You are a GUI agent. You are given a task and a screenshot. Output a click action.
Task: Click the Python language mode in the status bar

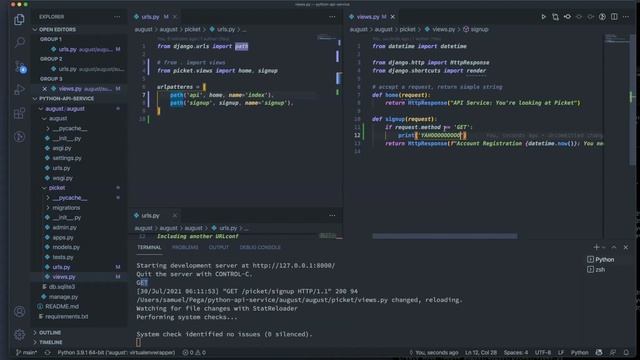pos(579,352)
